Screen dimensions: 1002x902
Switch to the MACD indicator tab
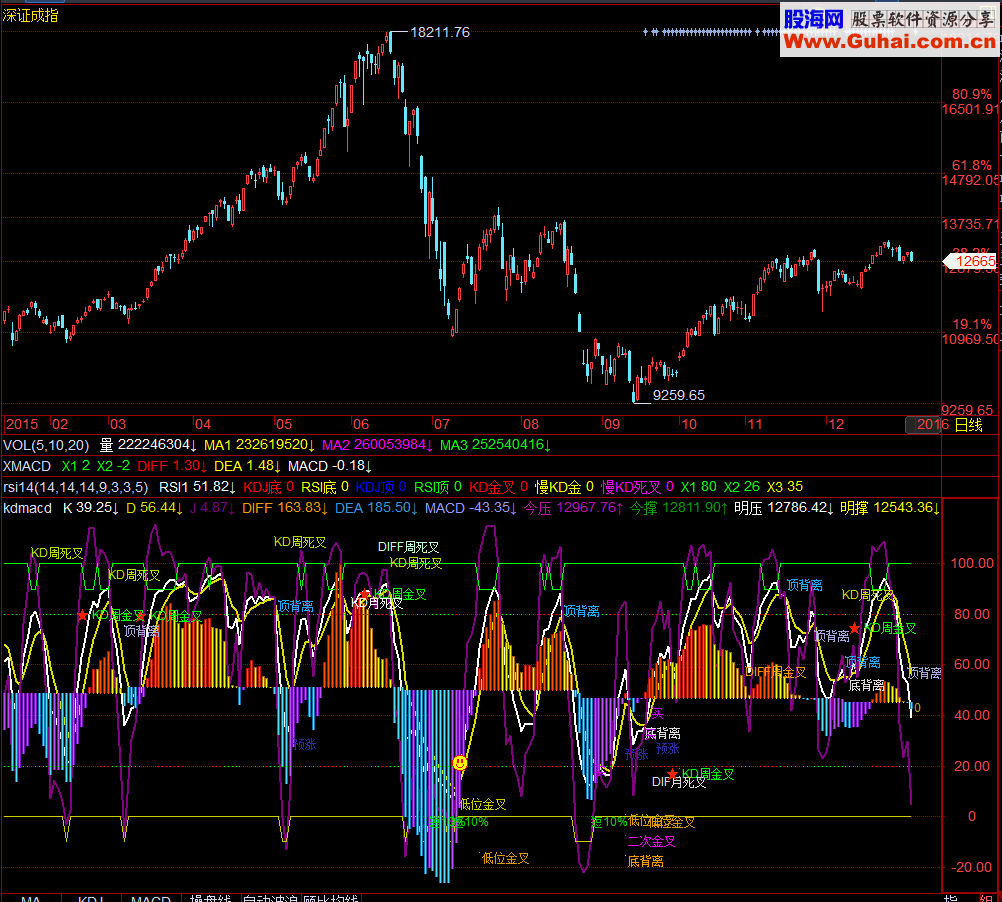[151, 898]
